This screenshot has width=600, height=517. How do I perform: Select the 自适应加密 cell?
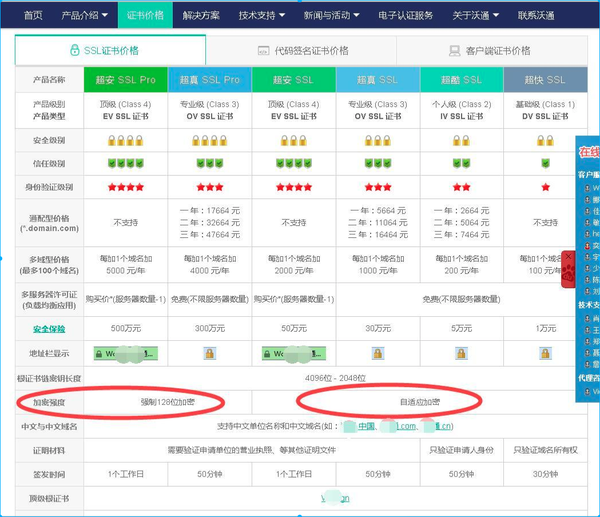(419, 402)
